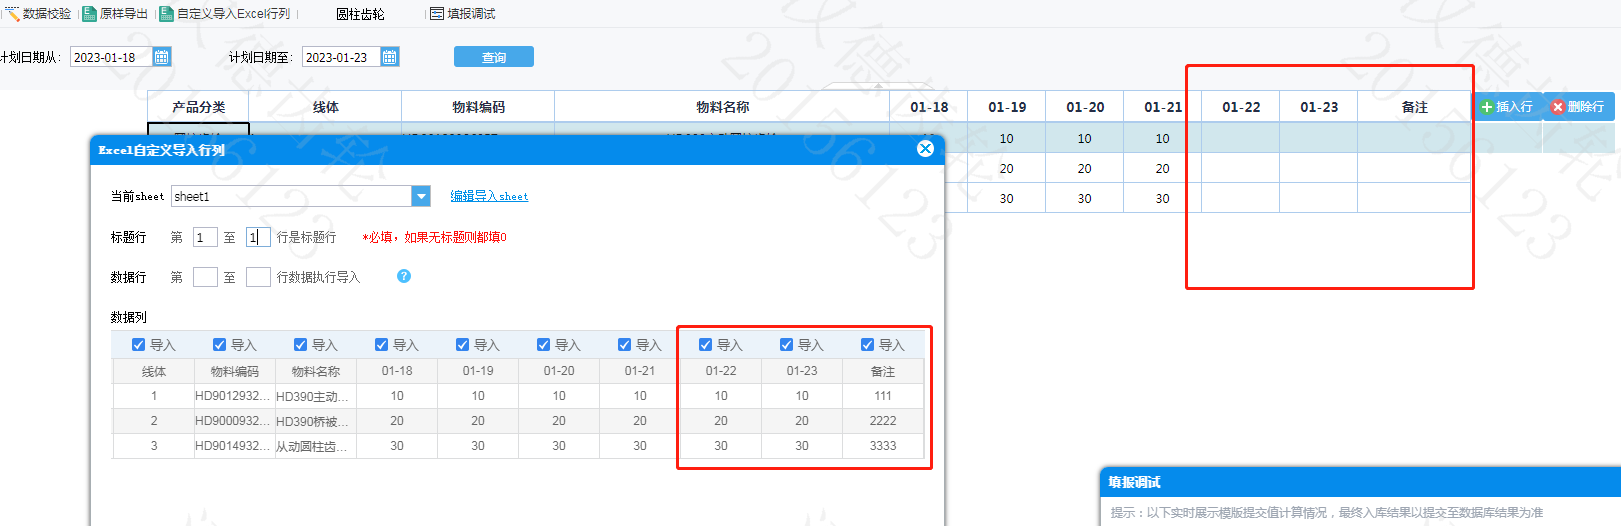Click the main table 物料名称 column header
The image size is (1621, 526).
722,107
